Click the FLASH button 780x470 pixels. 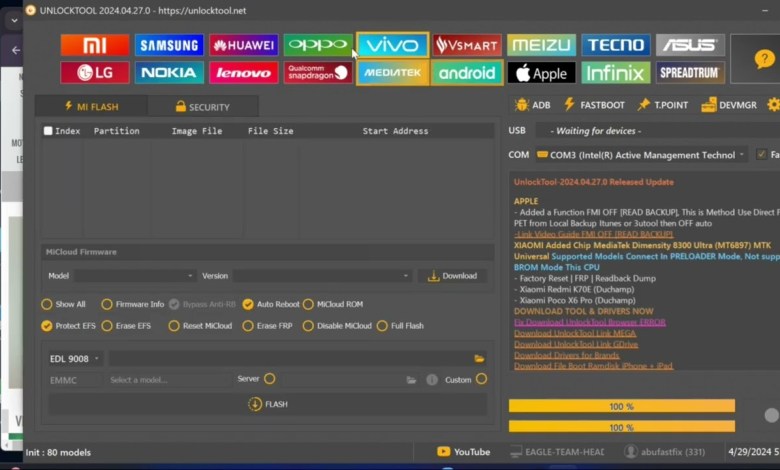pyautogui.click(x=268, y=404)
